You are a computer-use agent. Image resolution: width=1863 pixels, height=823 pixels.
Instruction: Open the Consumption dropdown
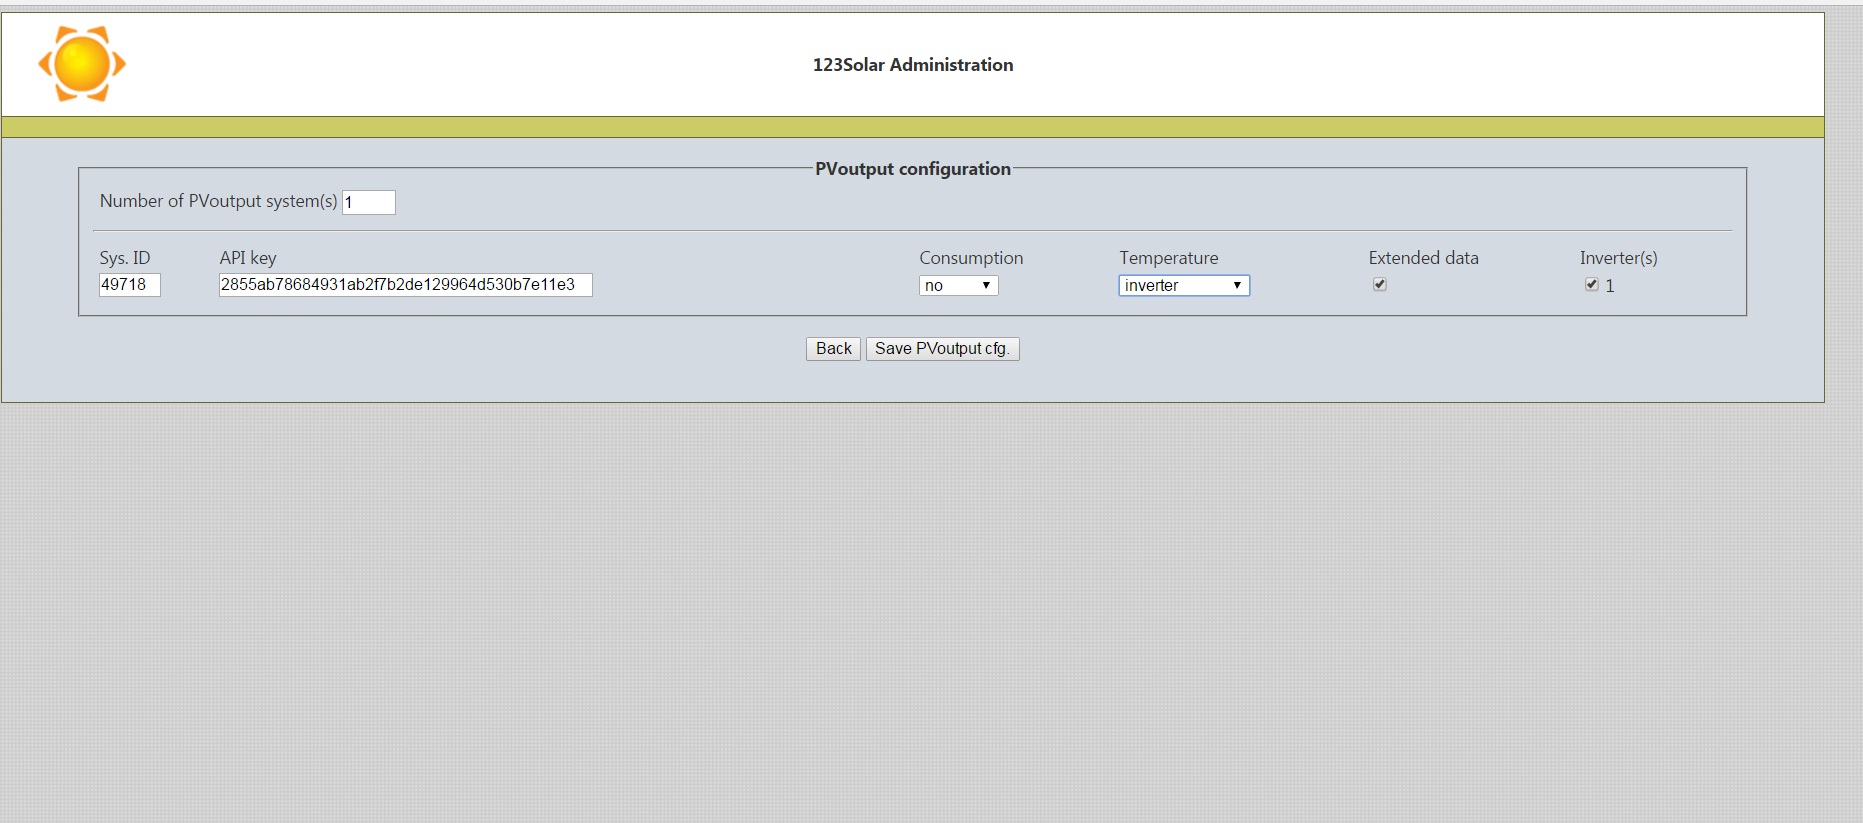tap(958, 285)
